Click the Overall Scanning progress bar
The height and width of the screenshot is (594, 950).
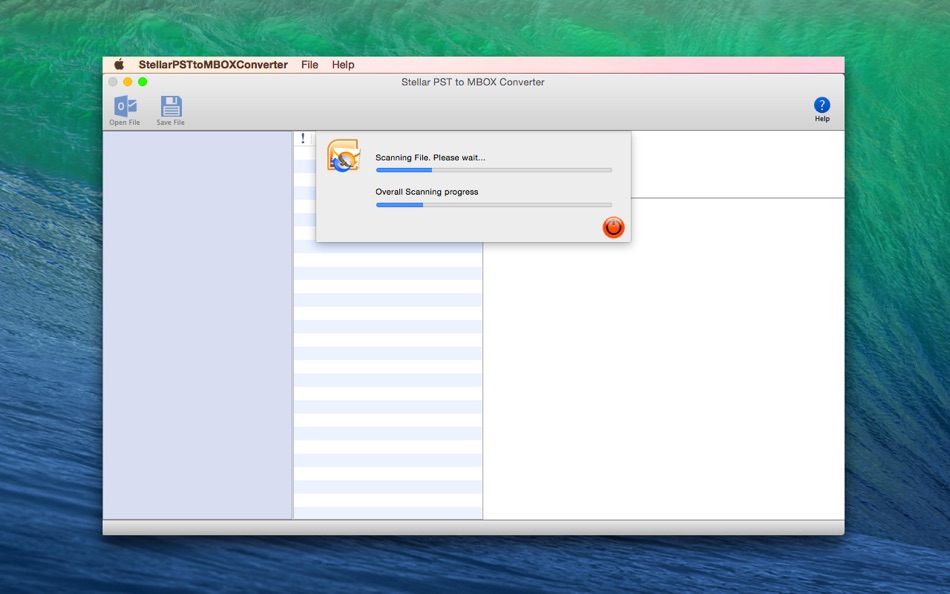click(x=494, y=205)
